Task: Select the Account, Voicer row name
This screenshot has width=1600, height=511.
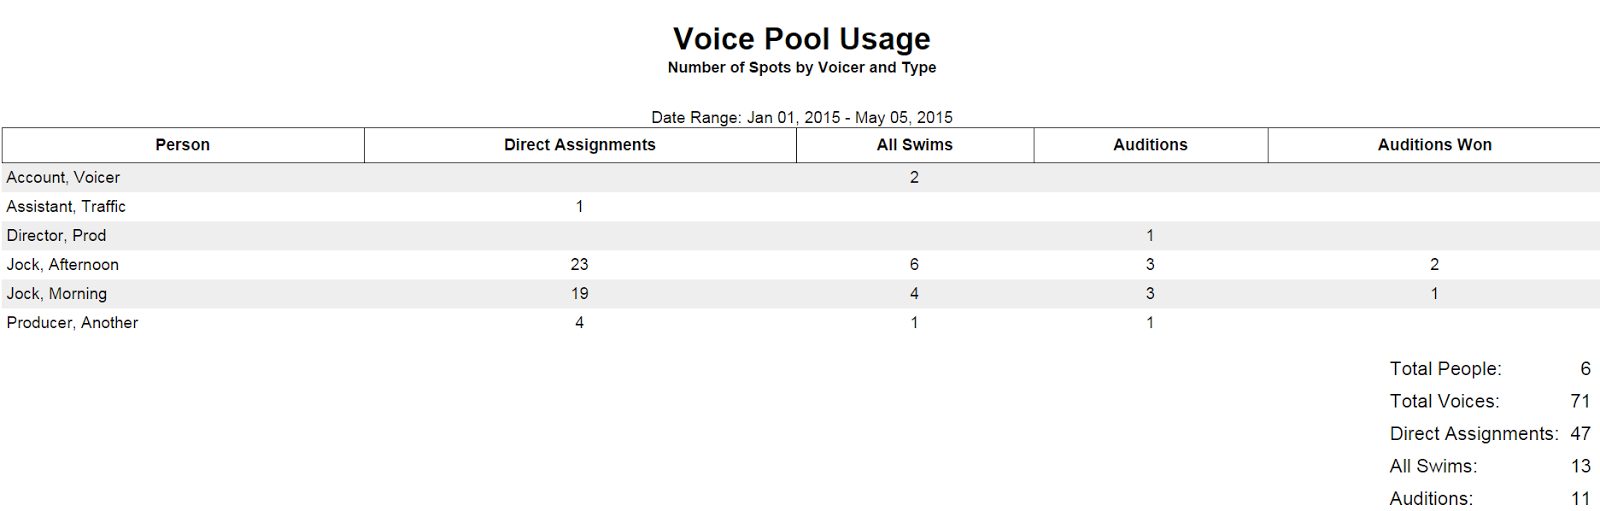Action: click(x=63, y=177)
